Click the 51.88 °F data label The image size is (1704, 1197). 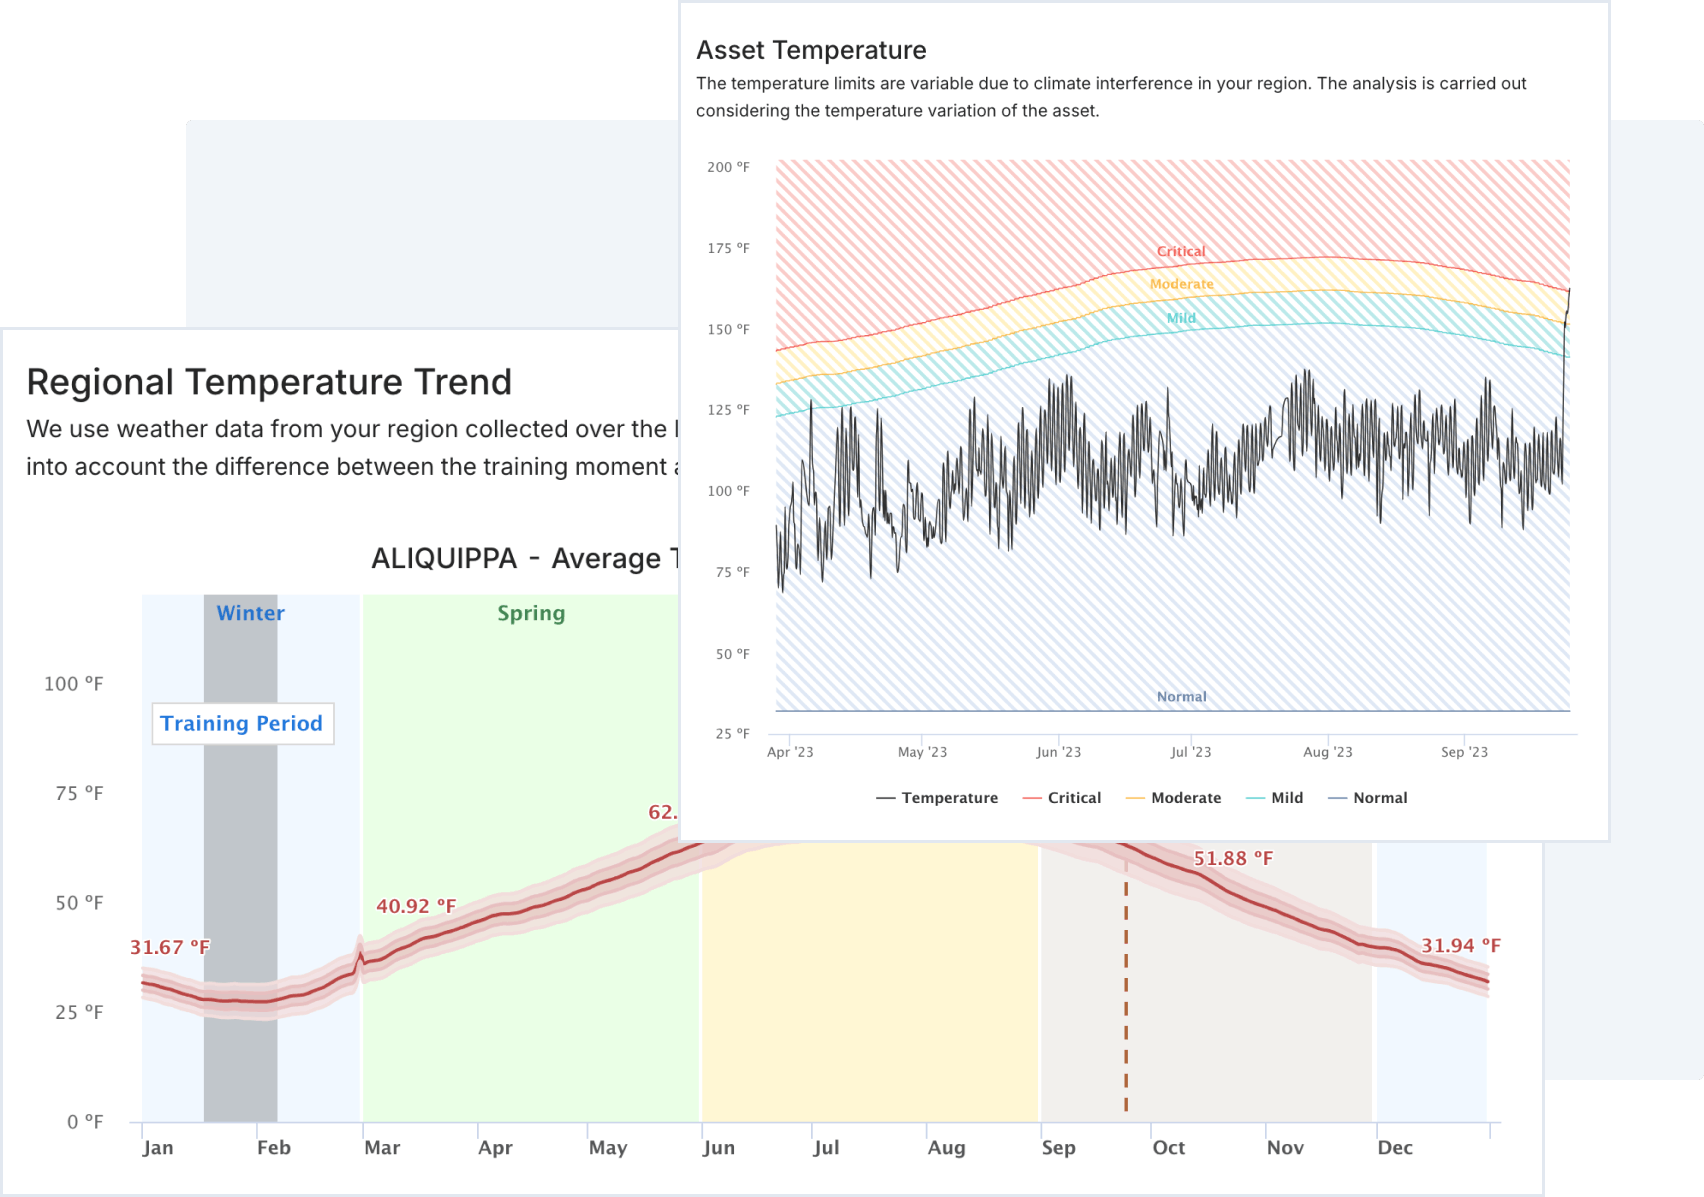click(x=1233, y=858)
